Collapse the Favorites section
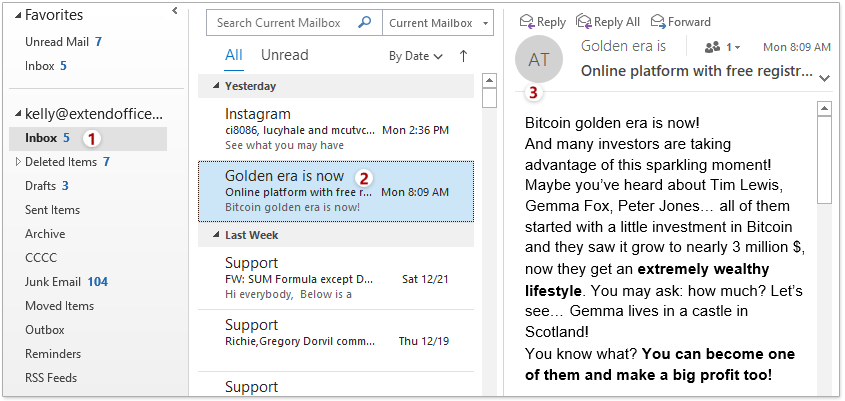Screen dimensions: 845x401 pos(19,16)
